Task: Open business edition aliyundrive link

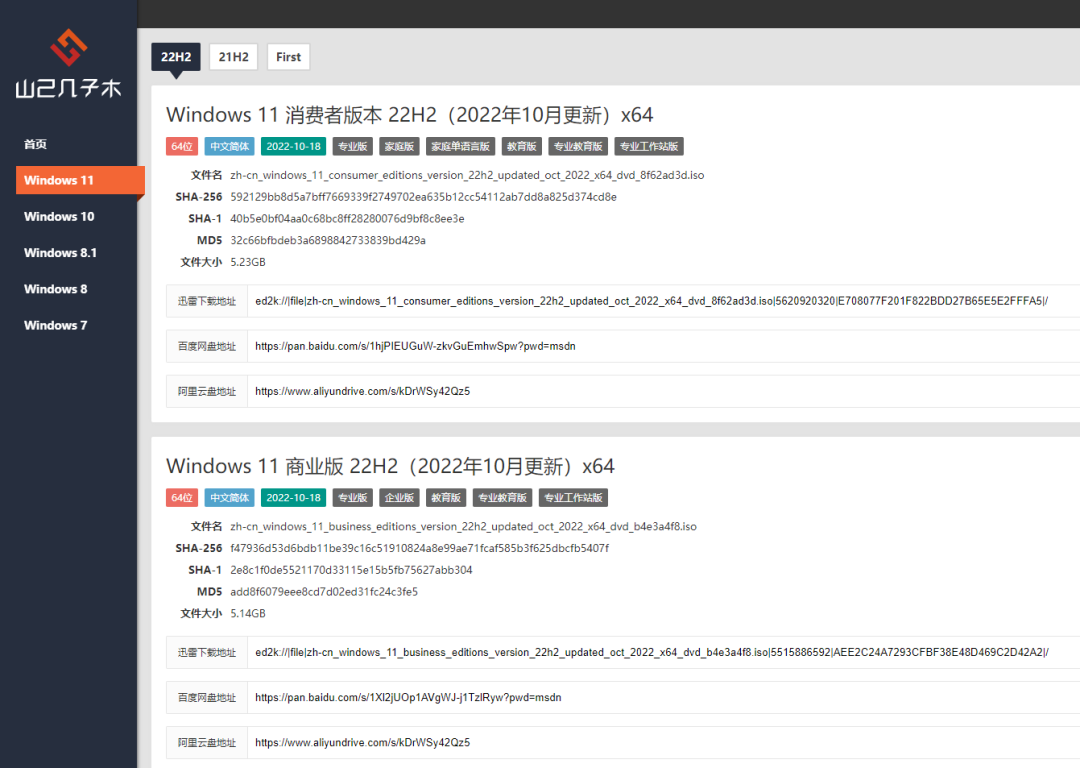Action: click(362, 743)
